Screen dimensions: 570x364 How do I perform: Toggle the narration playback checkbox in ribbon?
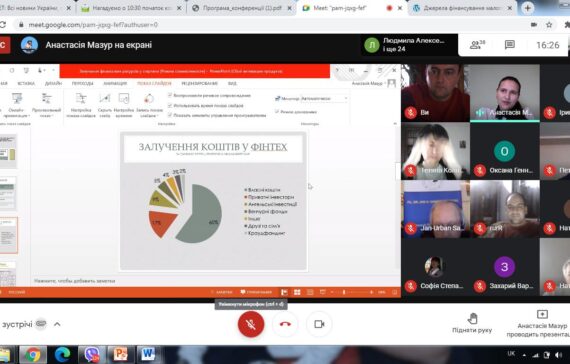coord(170,95)
